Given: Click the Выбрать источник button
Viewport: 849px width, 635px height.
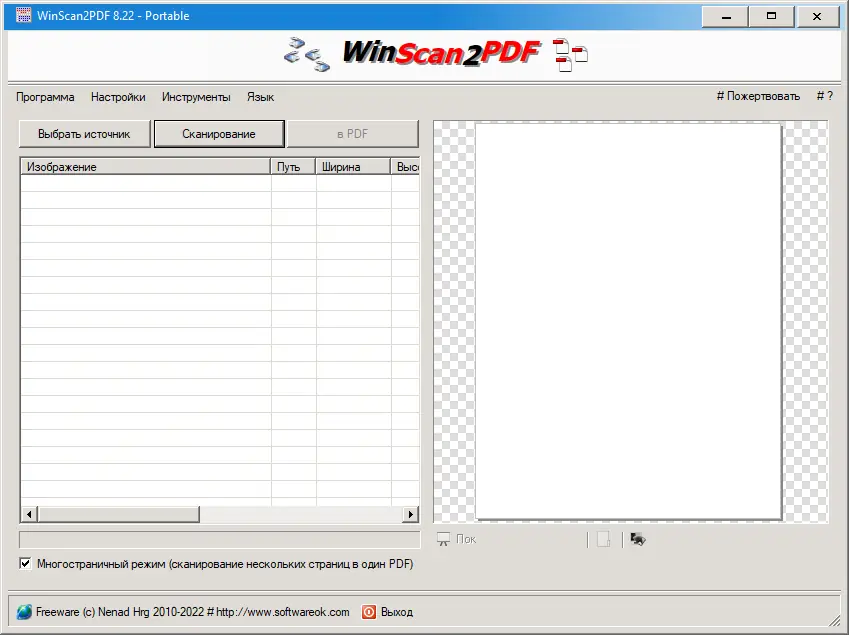Looking at the screenshot, I should point(84,134).
